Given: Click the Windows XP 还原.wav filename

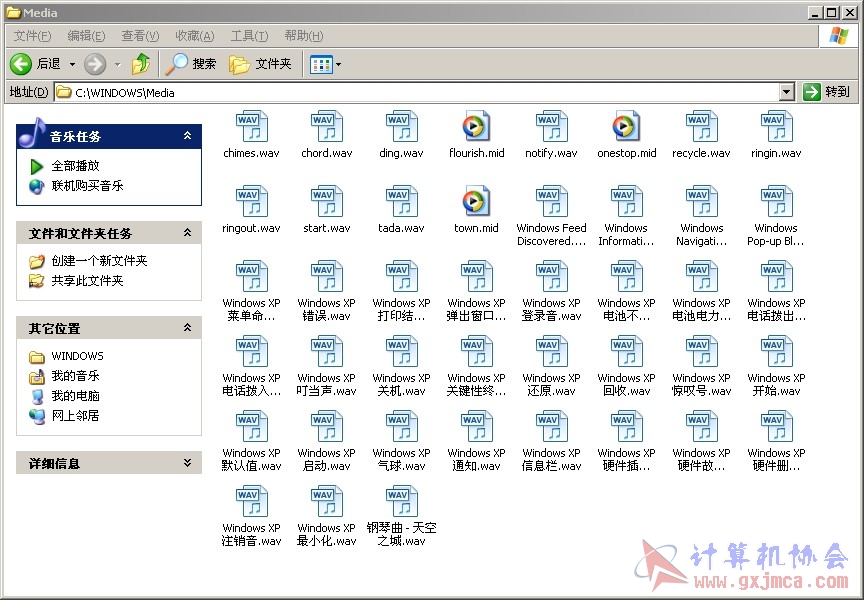Looking at the screenshot, I should pos(552,385).
